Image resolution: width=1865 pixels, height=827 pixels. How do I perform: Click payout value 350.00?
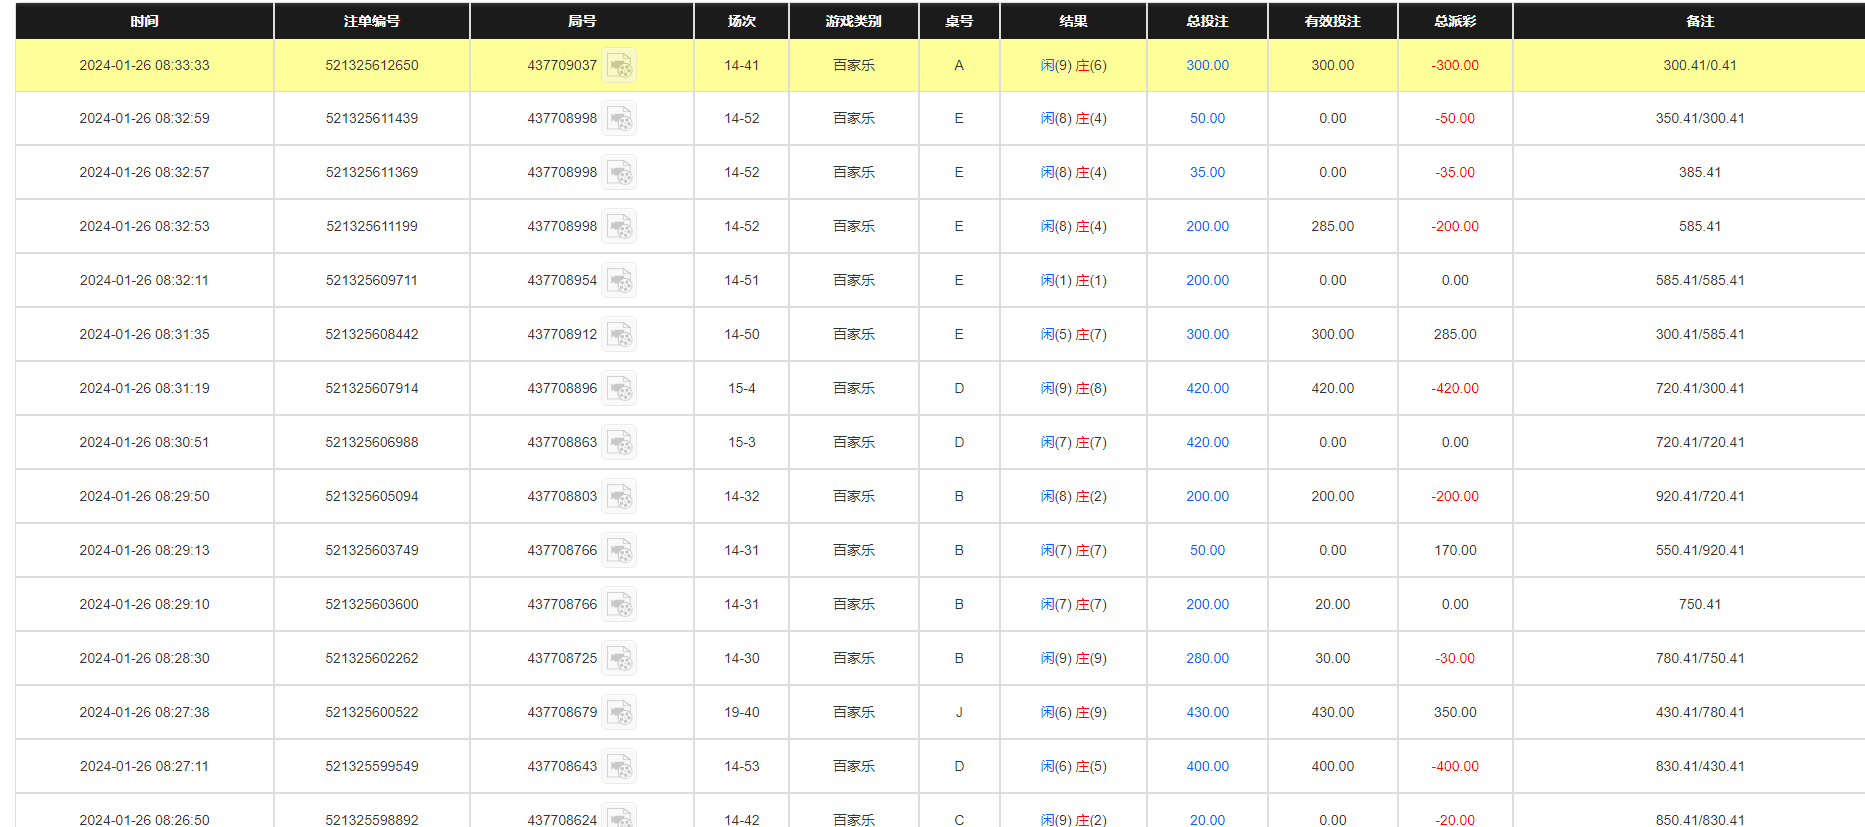pos(1455,712)
